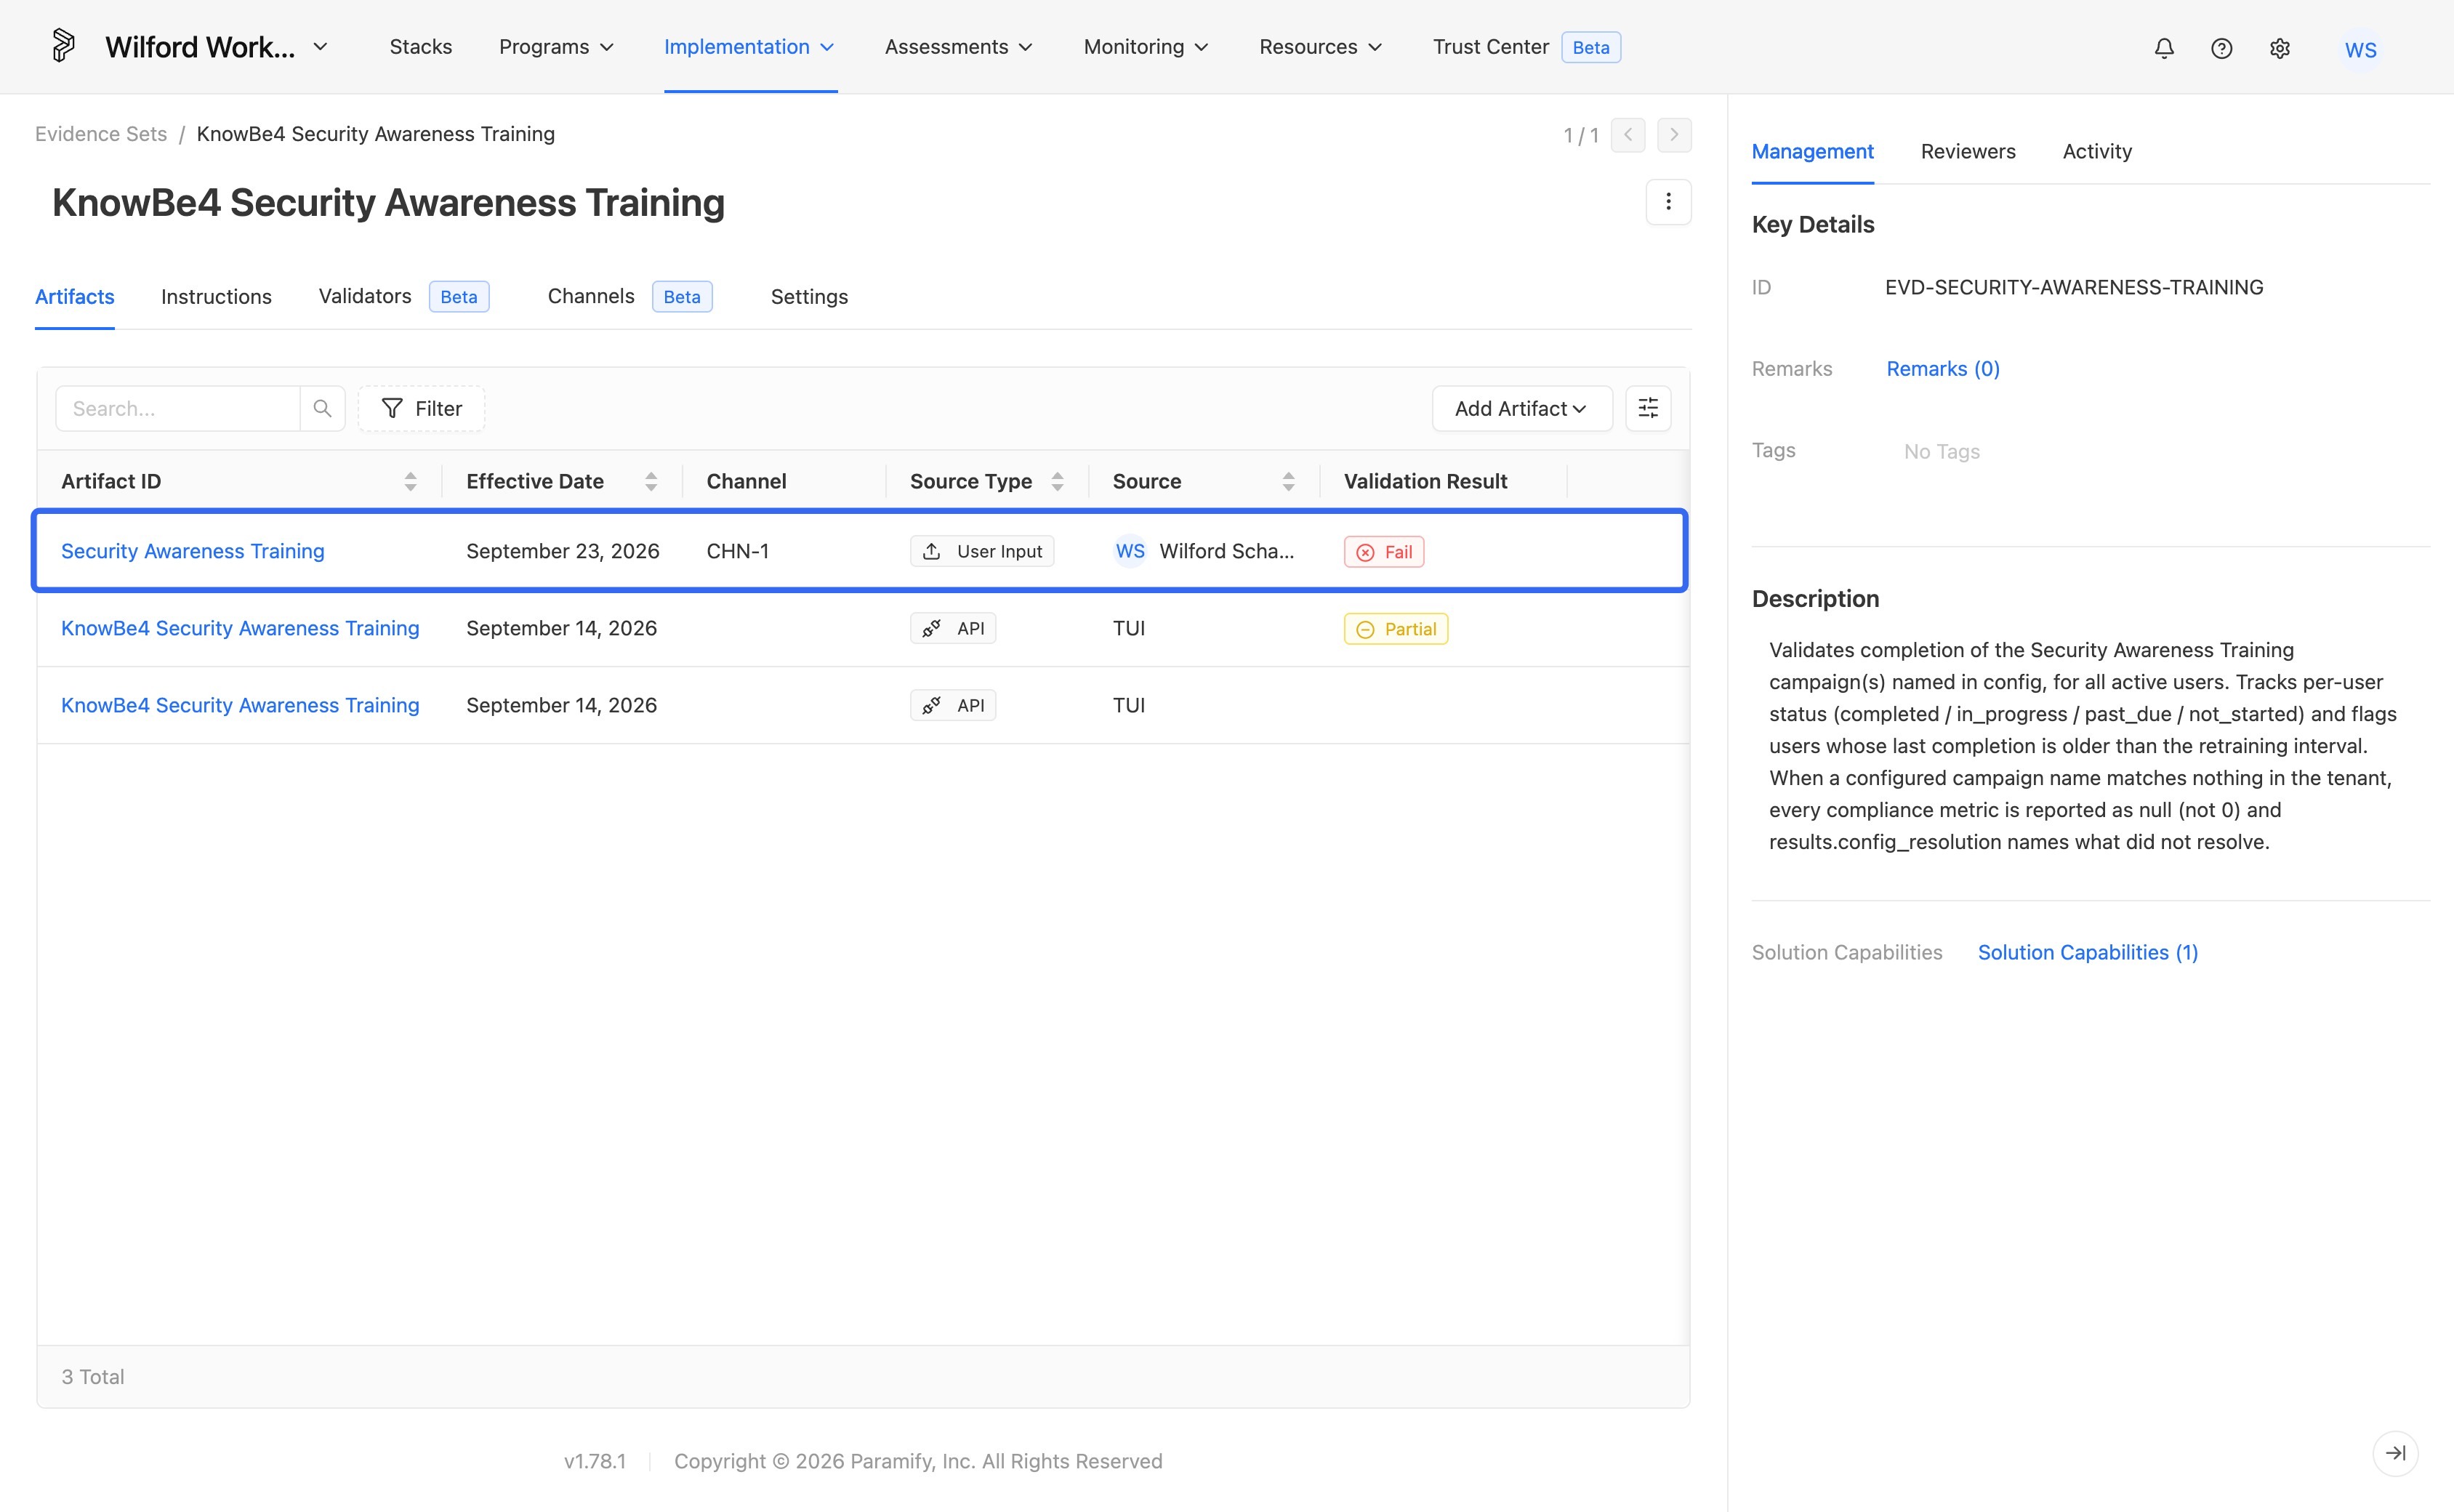Open the WS user avatar menu
The image size is (2454, 1512).
(x=2360, y=49)
